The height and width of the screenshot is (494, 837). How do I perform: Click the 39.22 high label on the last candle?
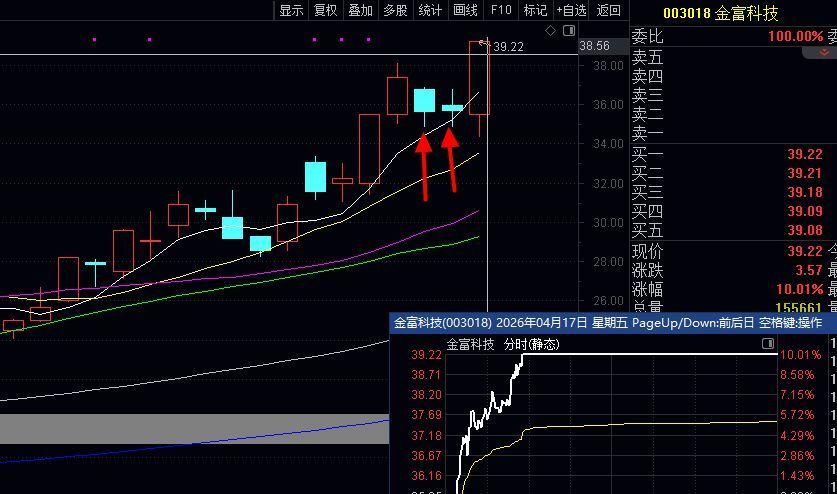(508, 47)
